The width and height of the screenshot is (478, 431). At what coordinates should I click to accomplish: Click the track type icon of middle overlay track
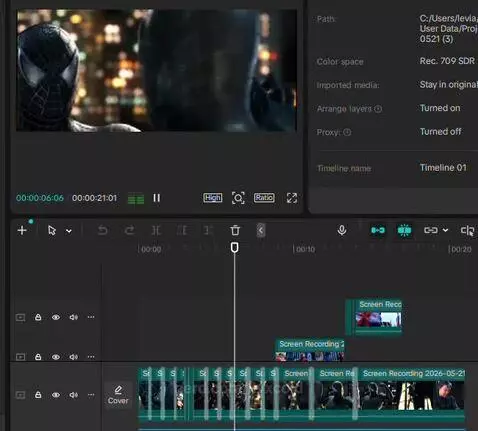point(20,357)
